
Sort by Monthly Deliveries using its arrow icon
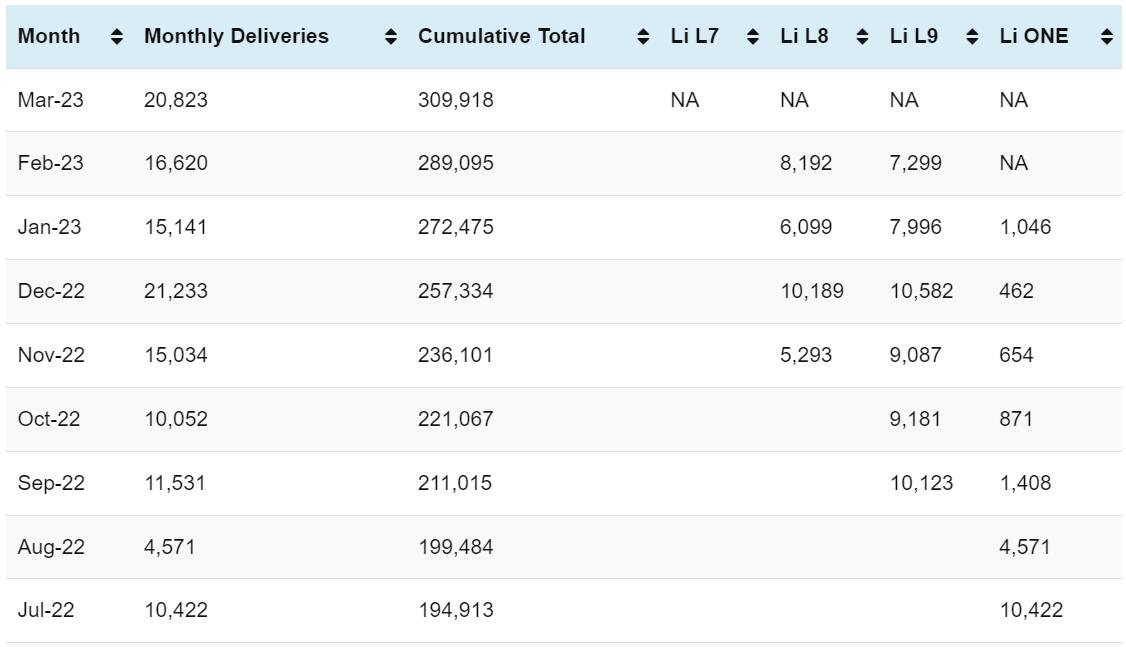click(x=391, y=37)
